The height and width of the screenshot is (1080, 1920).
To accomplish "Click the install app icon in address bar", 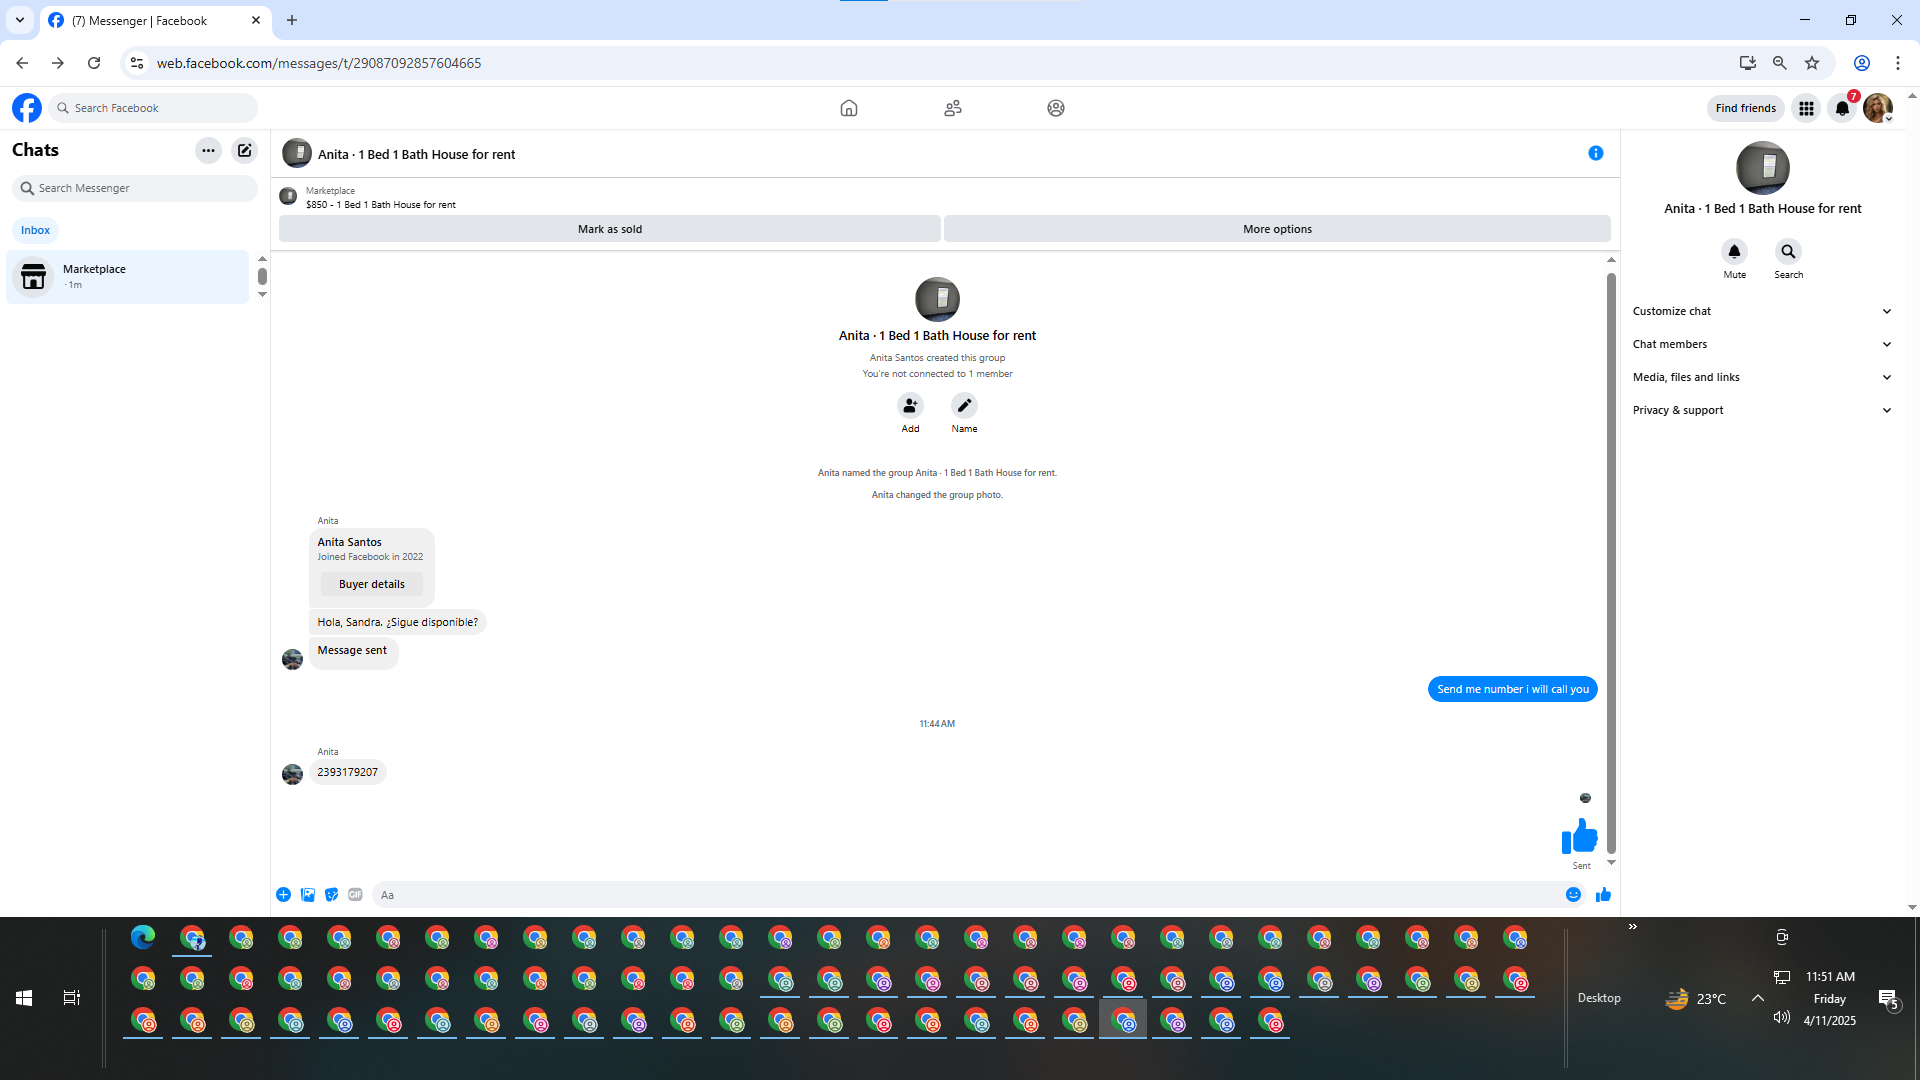I will tap(1748, 63).
